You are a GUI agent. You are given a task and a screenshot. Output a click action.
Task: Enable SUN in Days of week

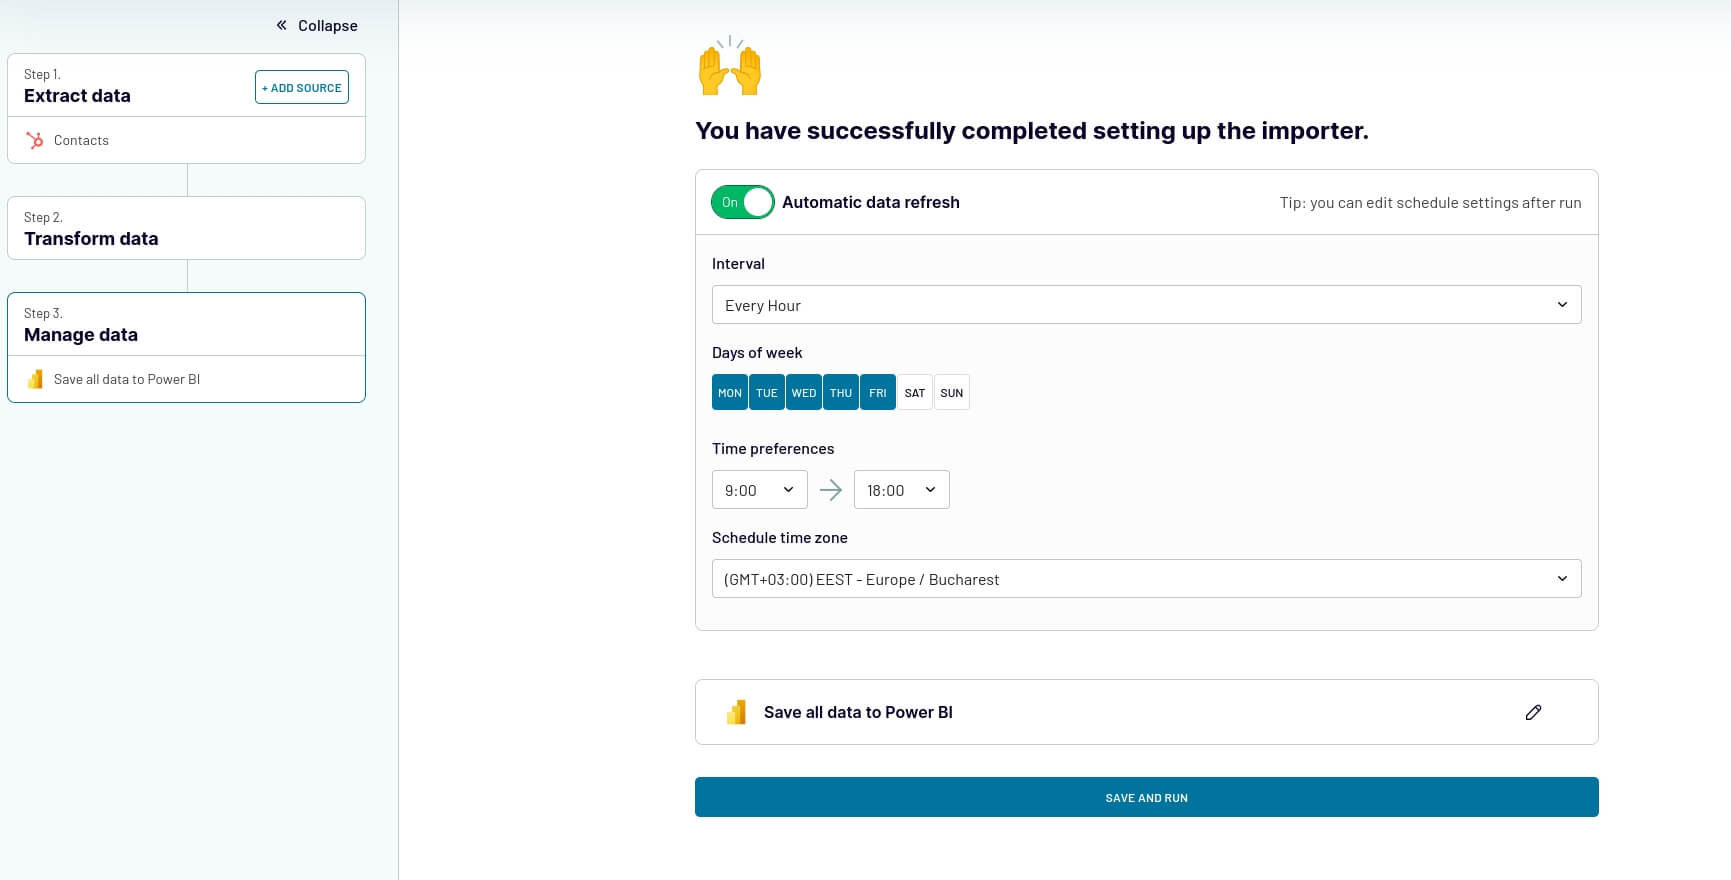tap(951, 392)
